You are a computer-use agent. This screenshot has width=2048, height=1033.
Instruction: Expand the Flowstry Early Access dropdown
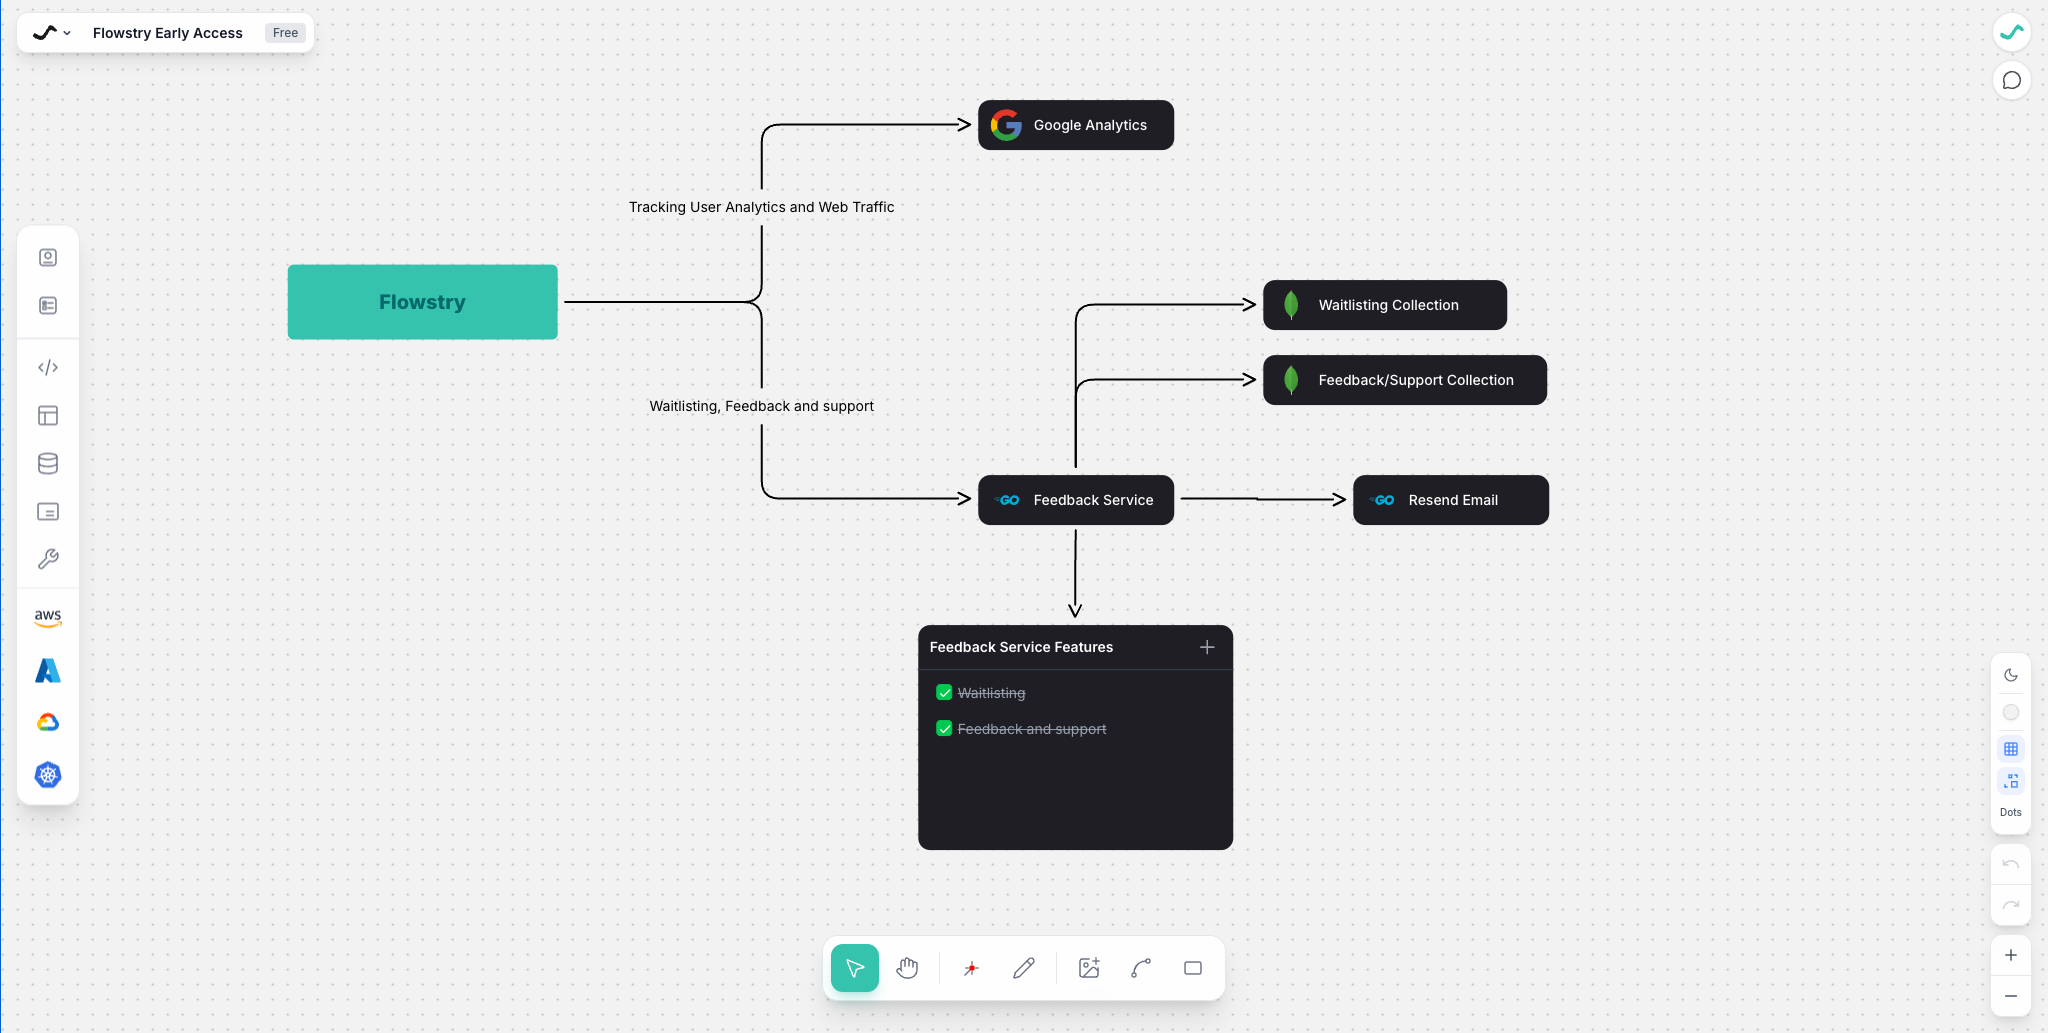[66, 32]
